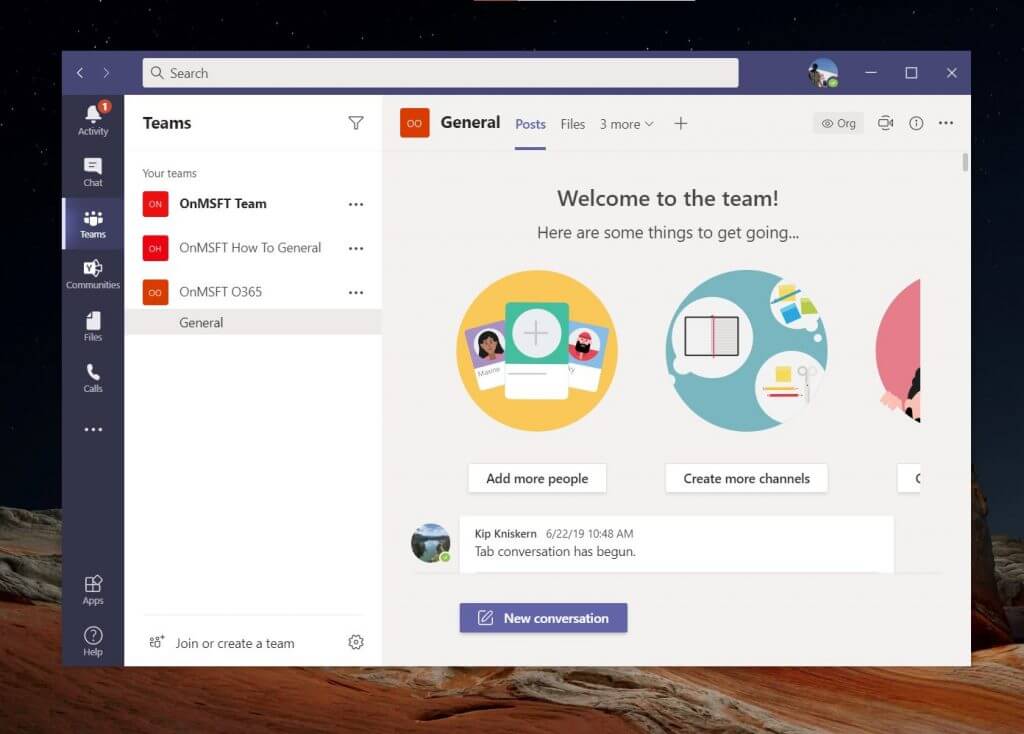The width and height of the screenshot is (1024, 734).
Task: Click the red OH team avatar
Action: (x=155, y=248)
